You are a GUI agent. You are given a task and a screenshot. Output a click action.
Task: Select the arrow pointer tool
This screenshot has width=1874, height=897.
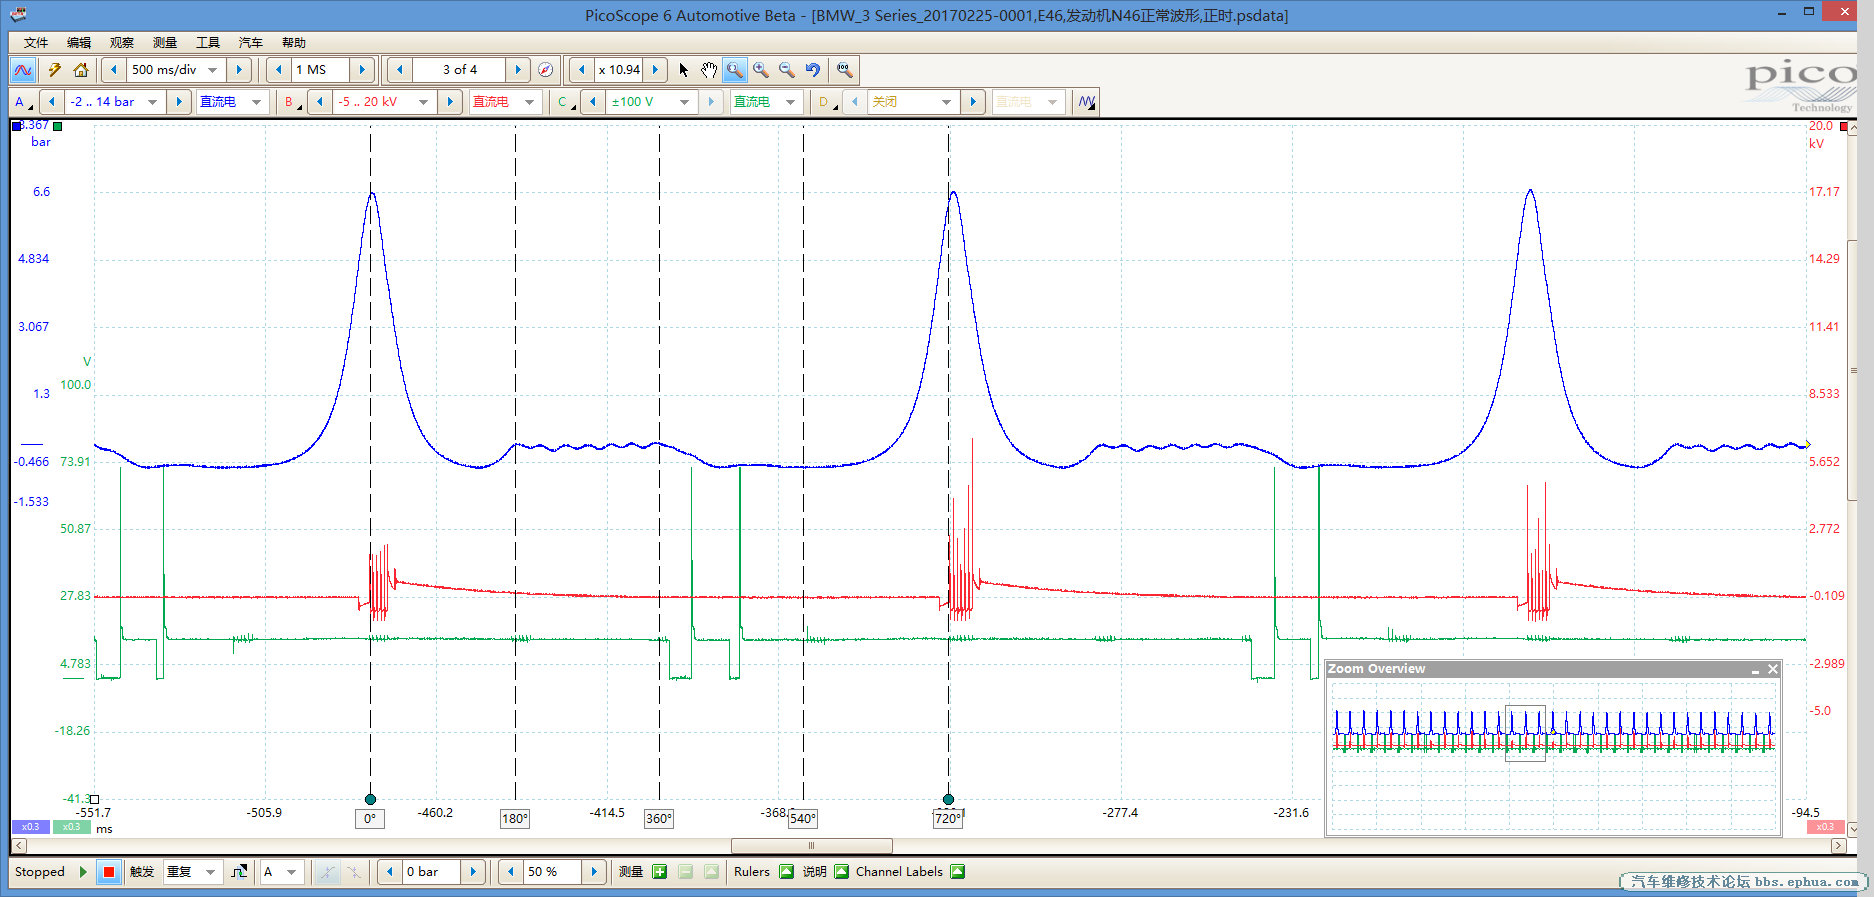pyautogui.click(x=684, y=70)
